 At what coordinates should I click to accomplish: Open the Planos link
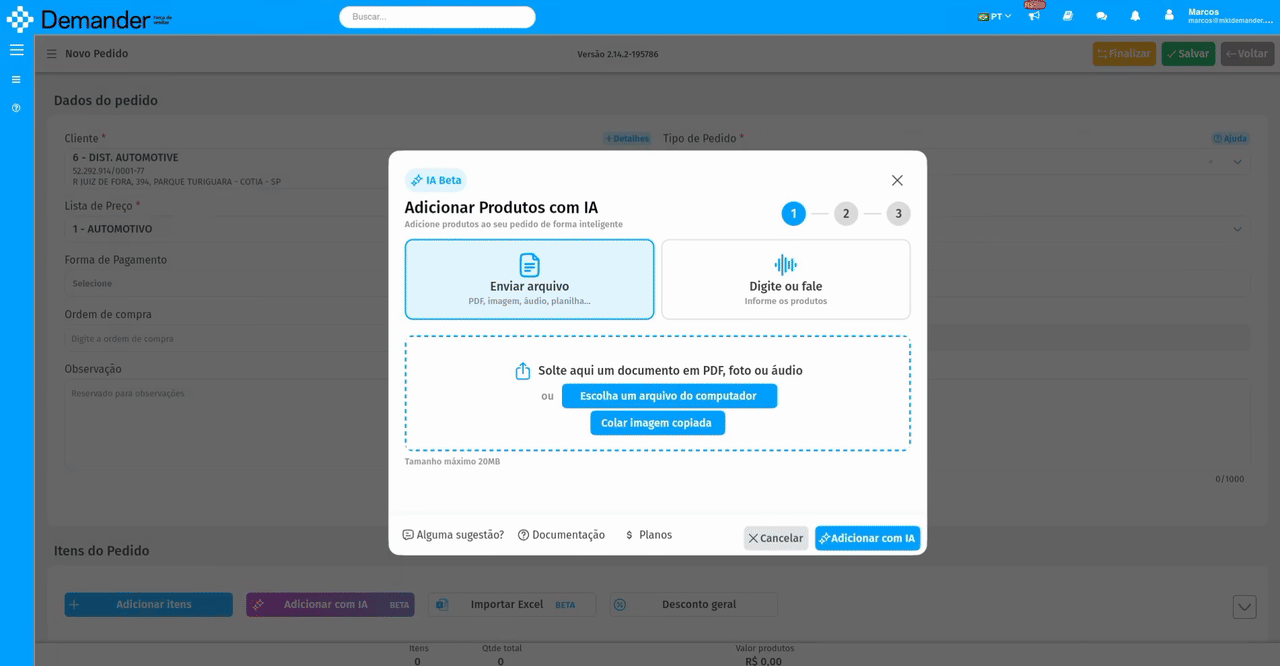coord(648,535)
